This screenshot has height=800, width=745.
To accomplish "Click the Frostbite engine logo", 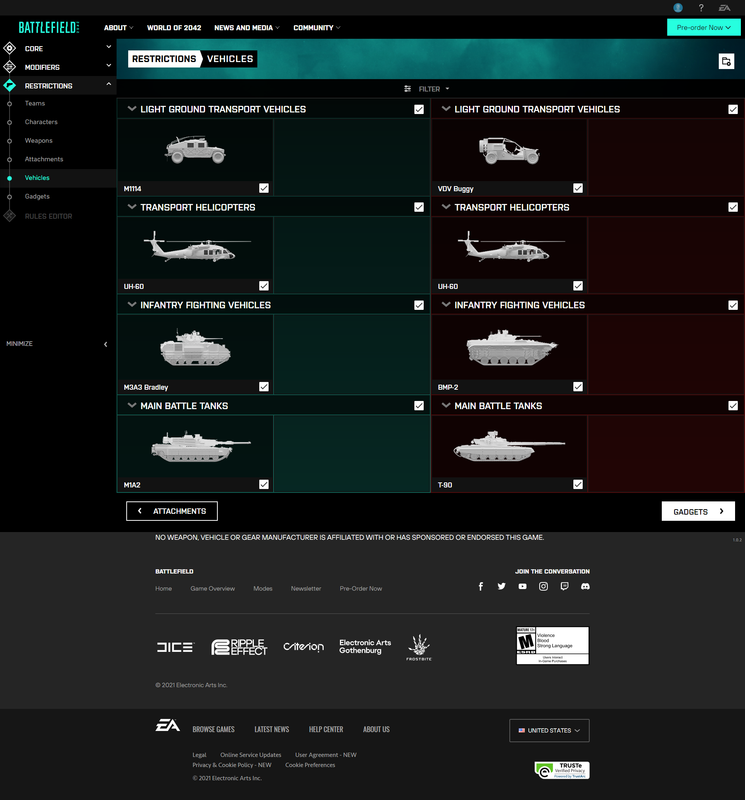I will [x=419, y=647].
